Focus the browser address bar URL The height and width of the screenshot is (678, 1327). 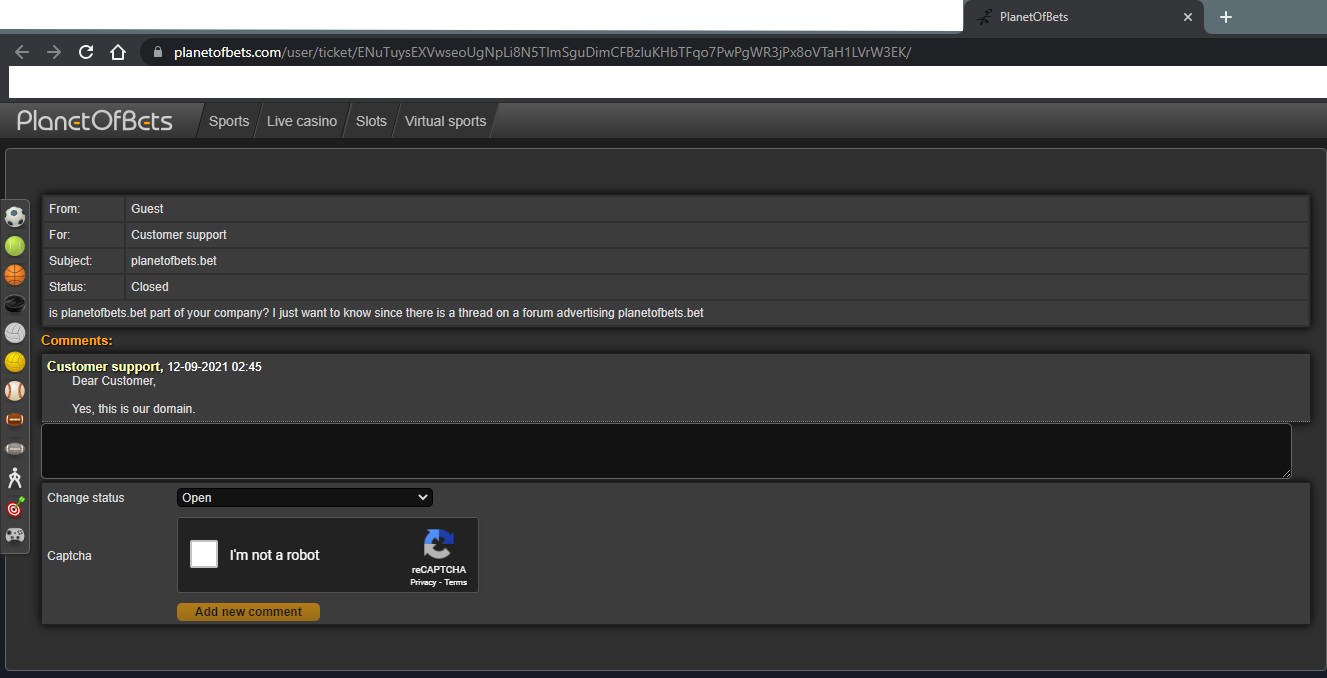pyautogui.click(x=542, y=52)
